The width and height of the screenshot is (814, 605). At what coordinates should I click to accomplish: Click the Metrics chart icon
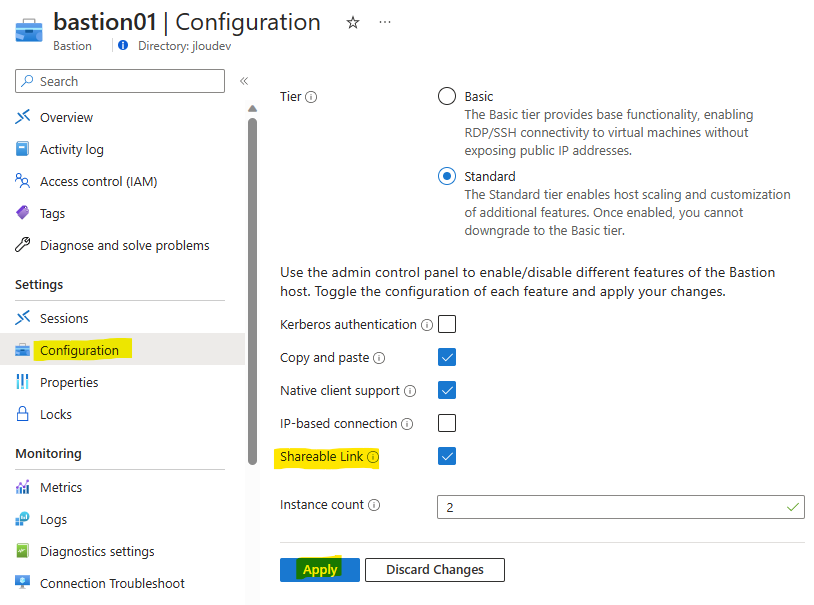(x=22, y=487)
